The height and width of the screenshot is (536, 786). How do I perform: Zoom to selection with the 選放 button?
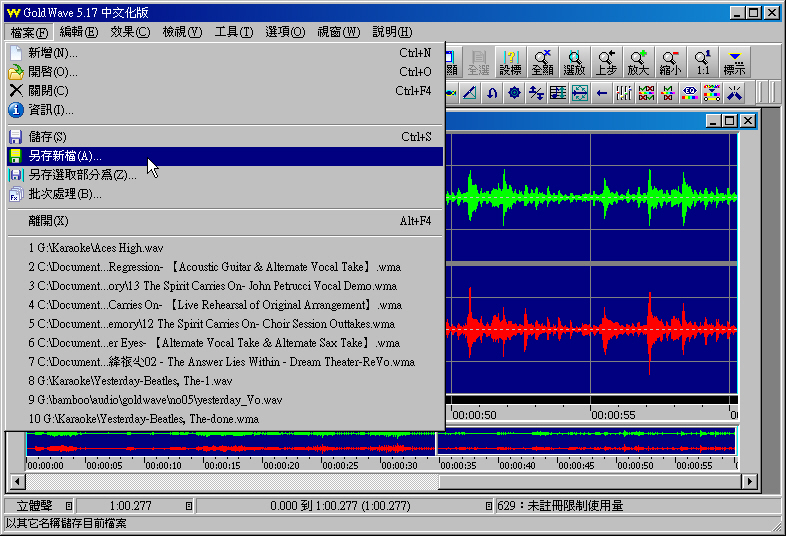click(x=574, y=62)
